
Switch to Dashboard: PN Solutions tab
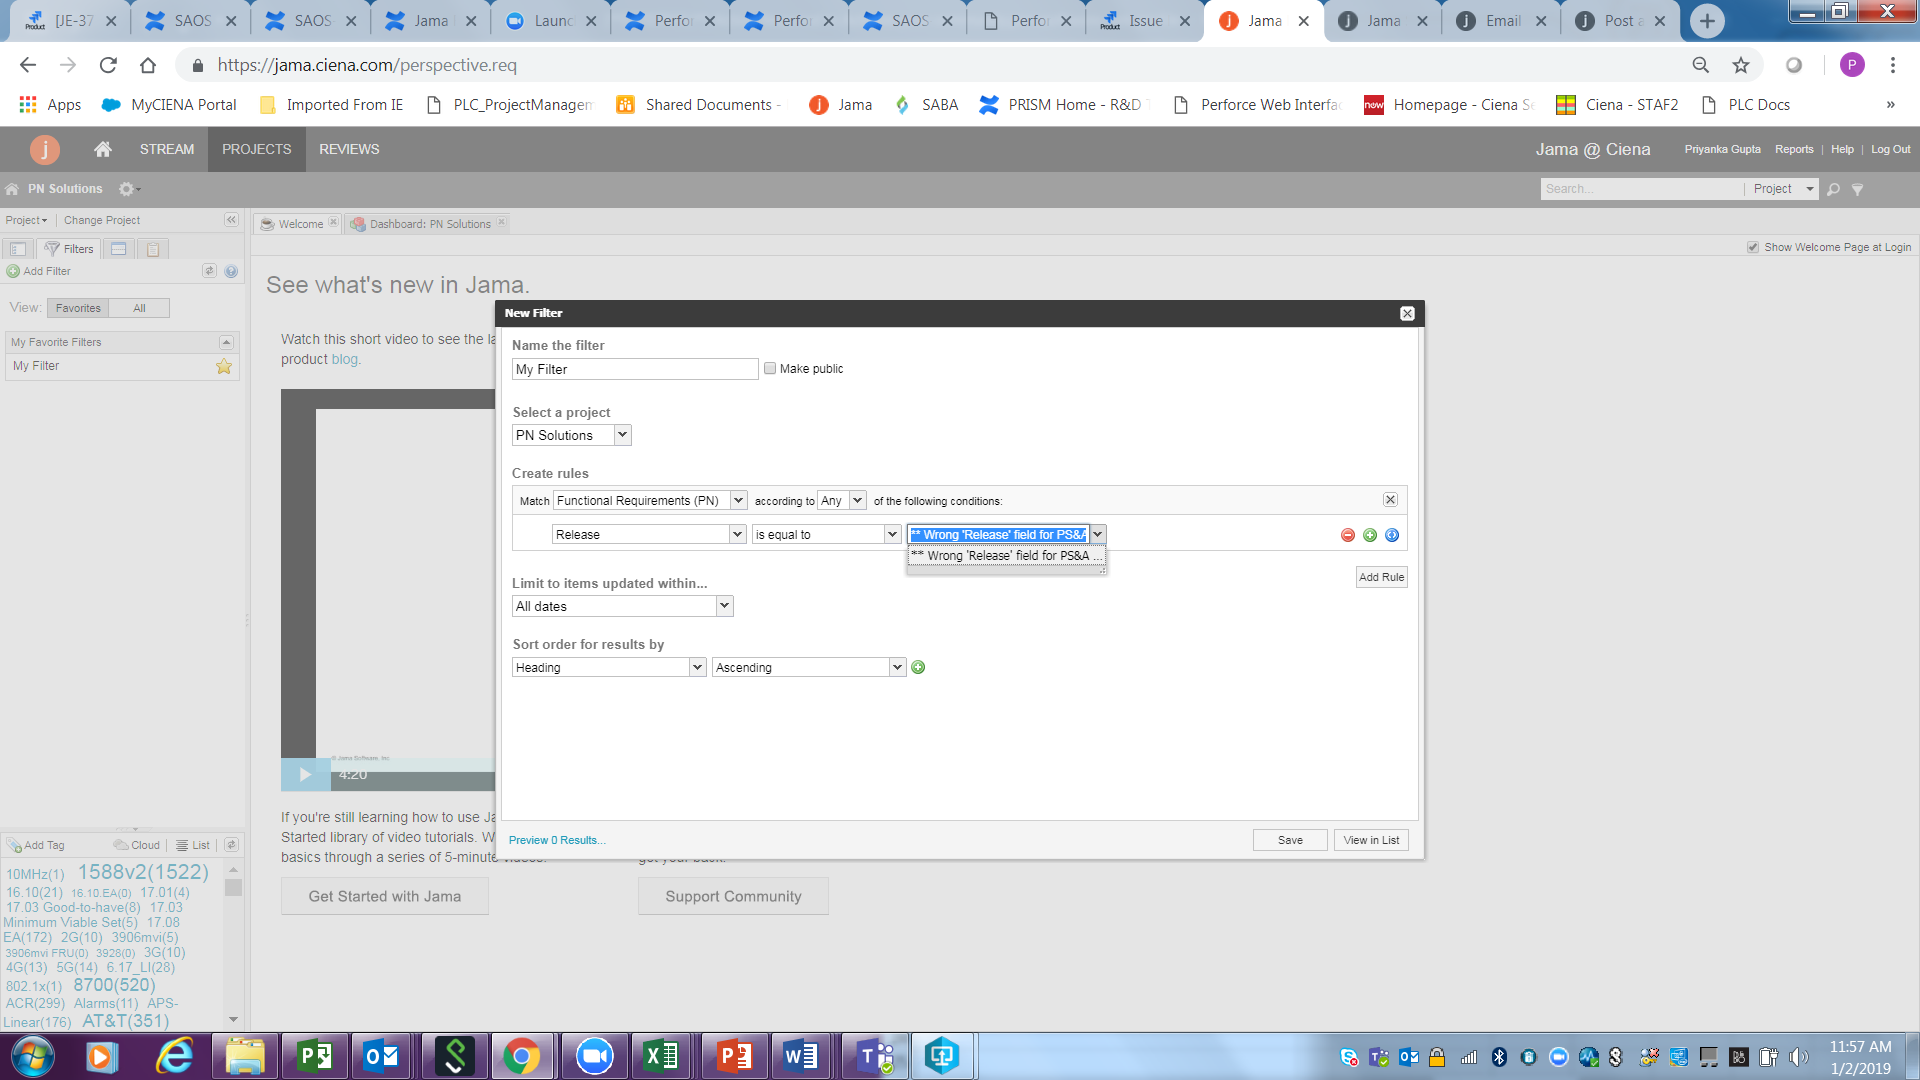429,224
